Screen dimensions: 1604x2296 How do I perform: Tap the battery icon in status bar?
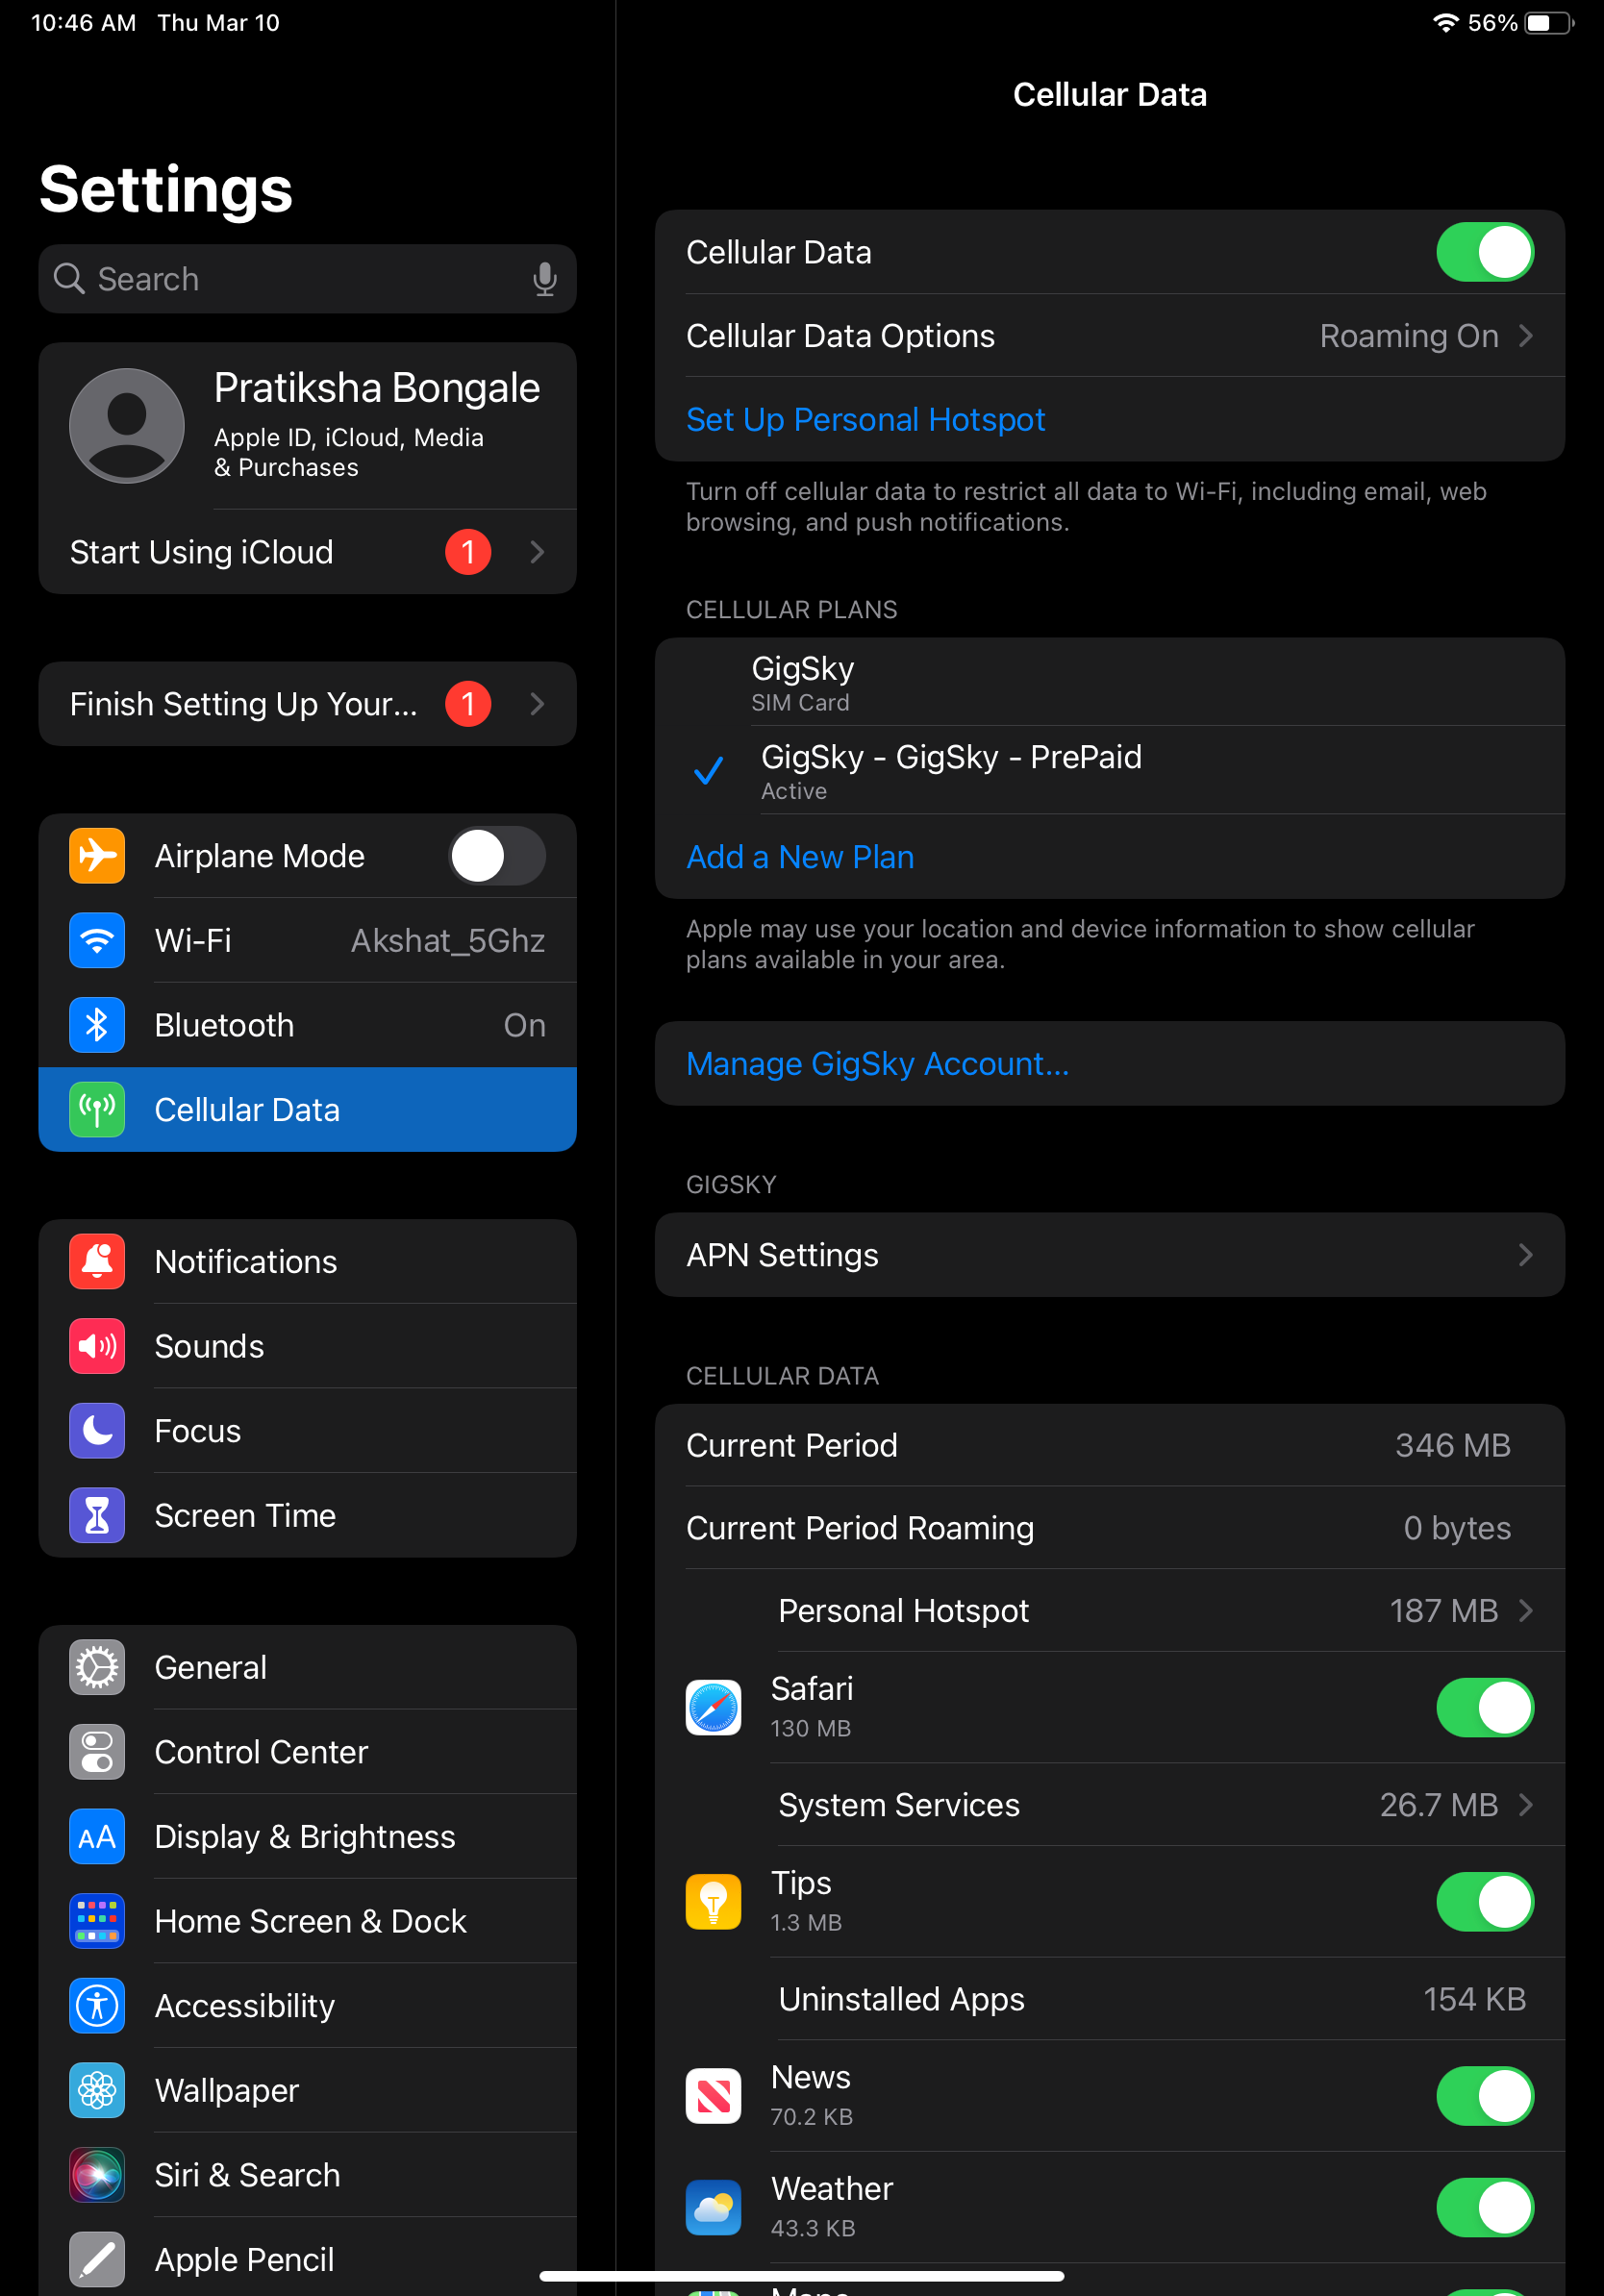[x=1549, y=22]
